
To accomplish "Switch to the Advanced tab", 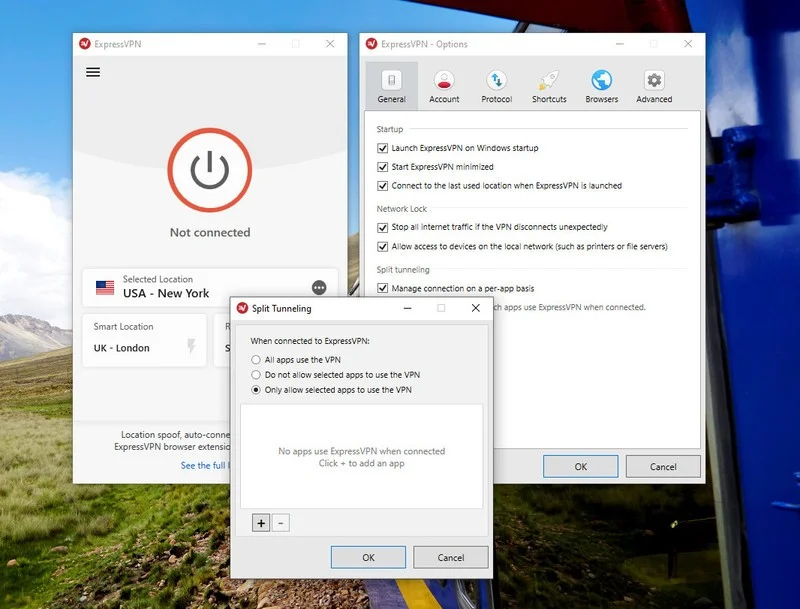I will (x=654, y=86).
